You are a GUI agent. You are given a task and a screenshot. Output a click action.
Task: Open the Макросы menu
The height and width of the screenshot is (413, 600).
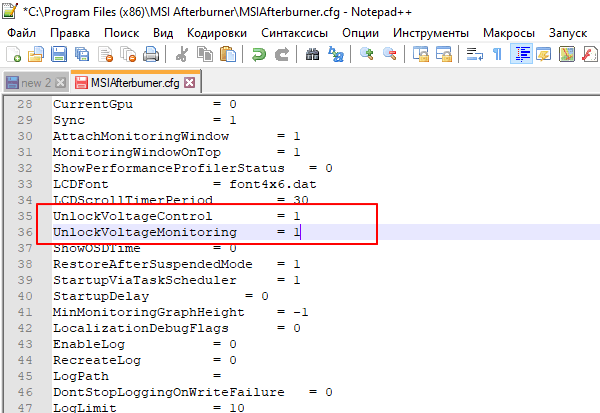(509, 33)
